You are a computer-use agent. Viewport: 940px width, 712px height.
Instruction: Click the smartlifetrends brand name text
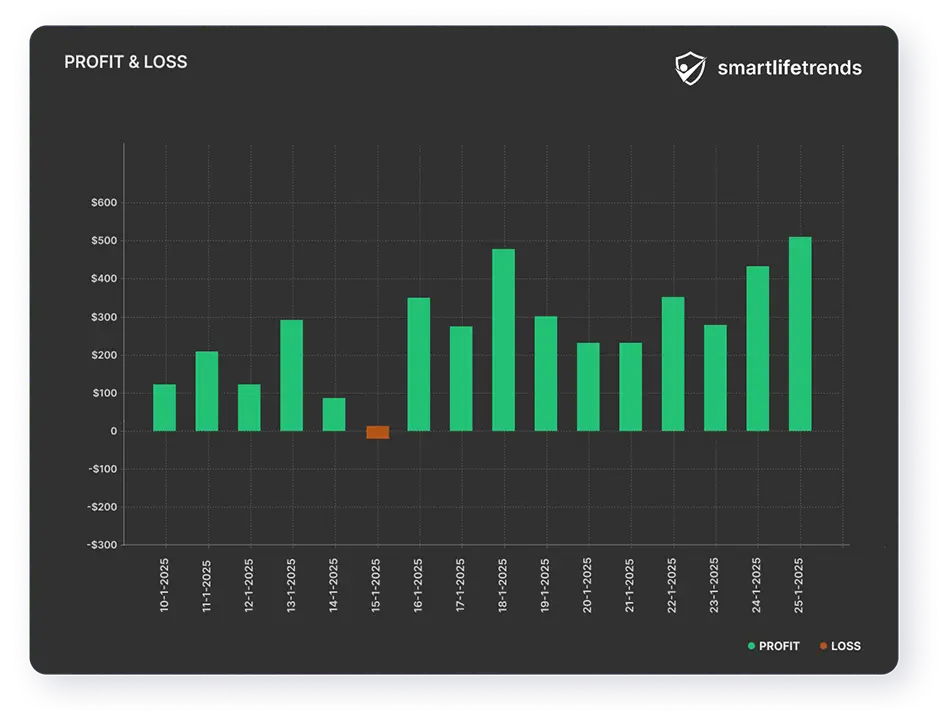coord(789,68)
